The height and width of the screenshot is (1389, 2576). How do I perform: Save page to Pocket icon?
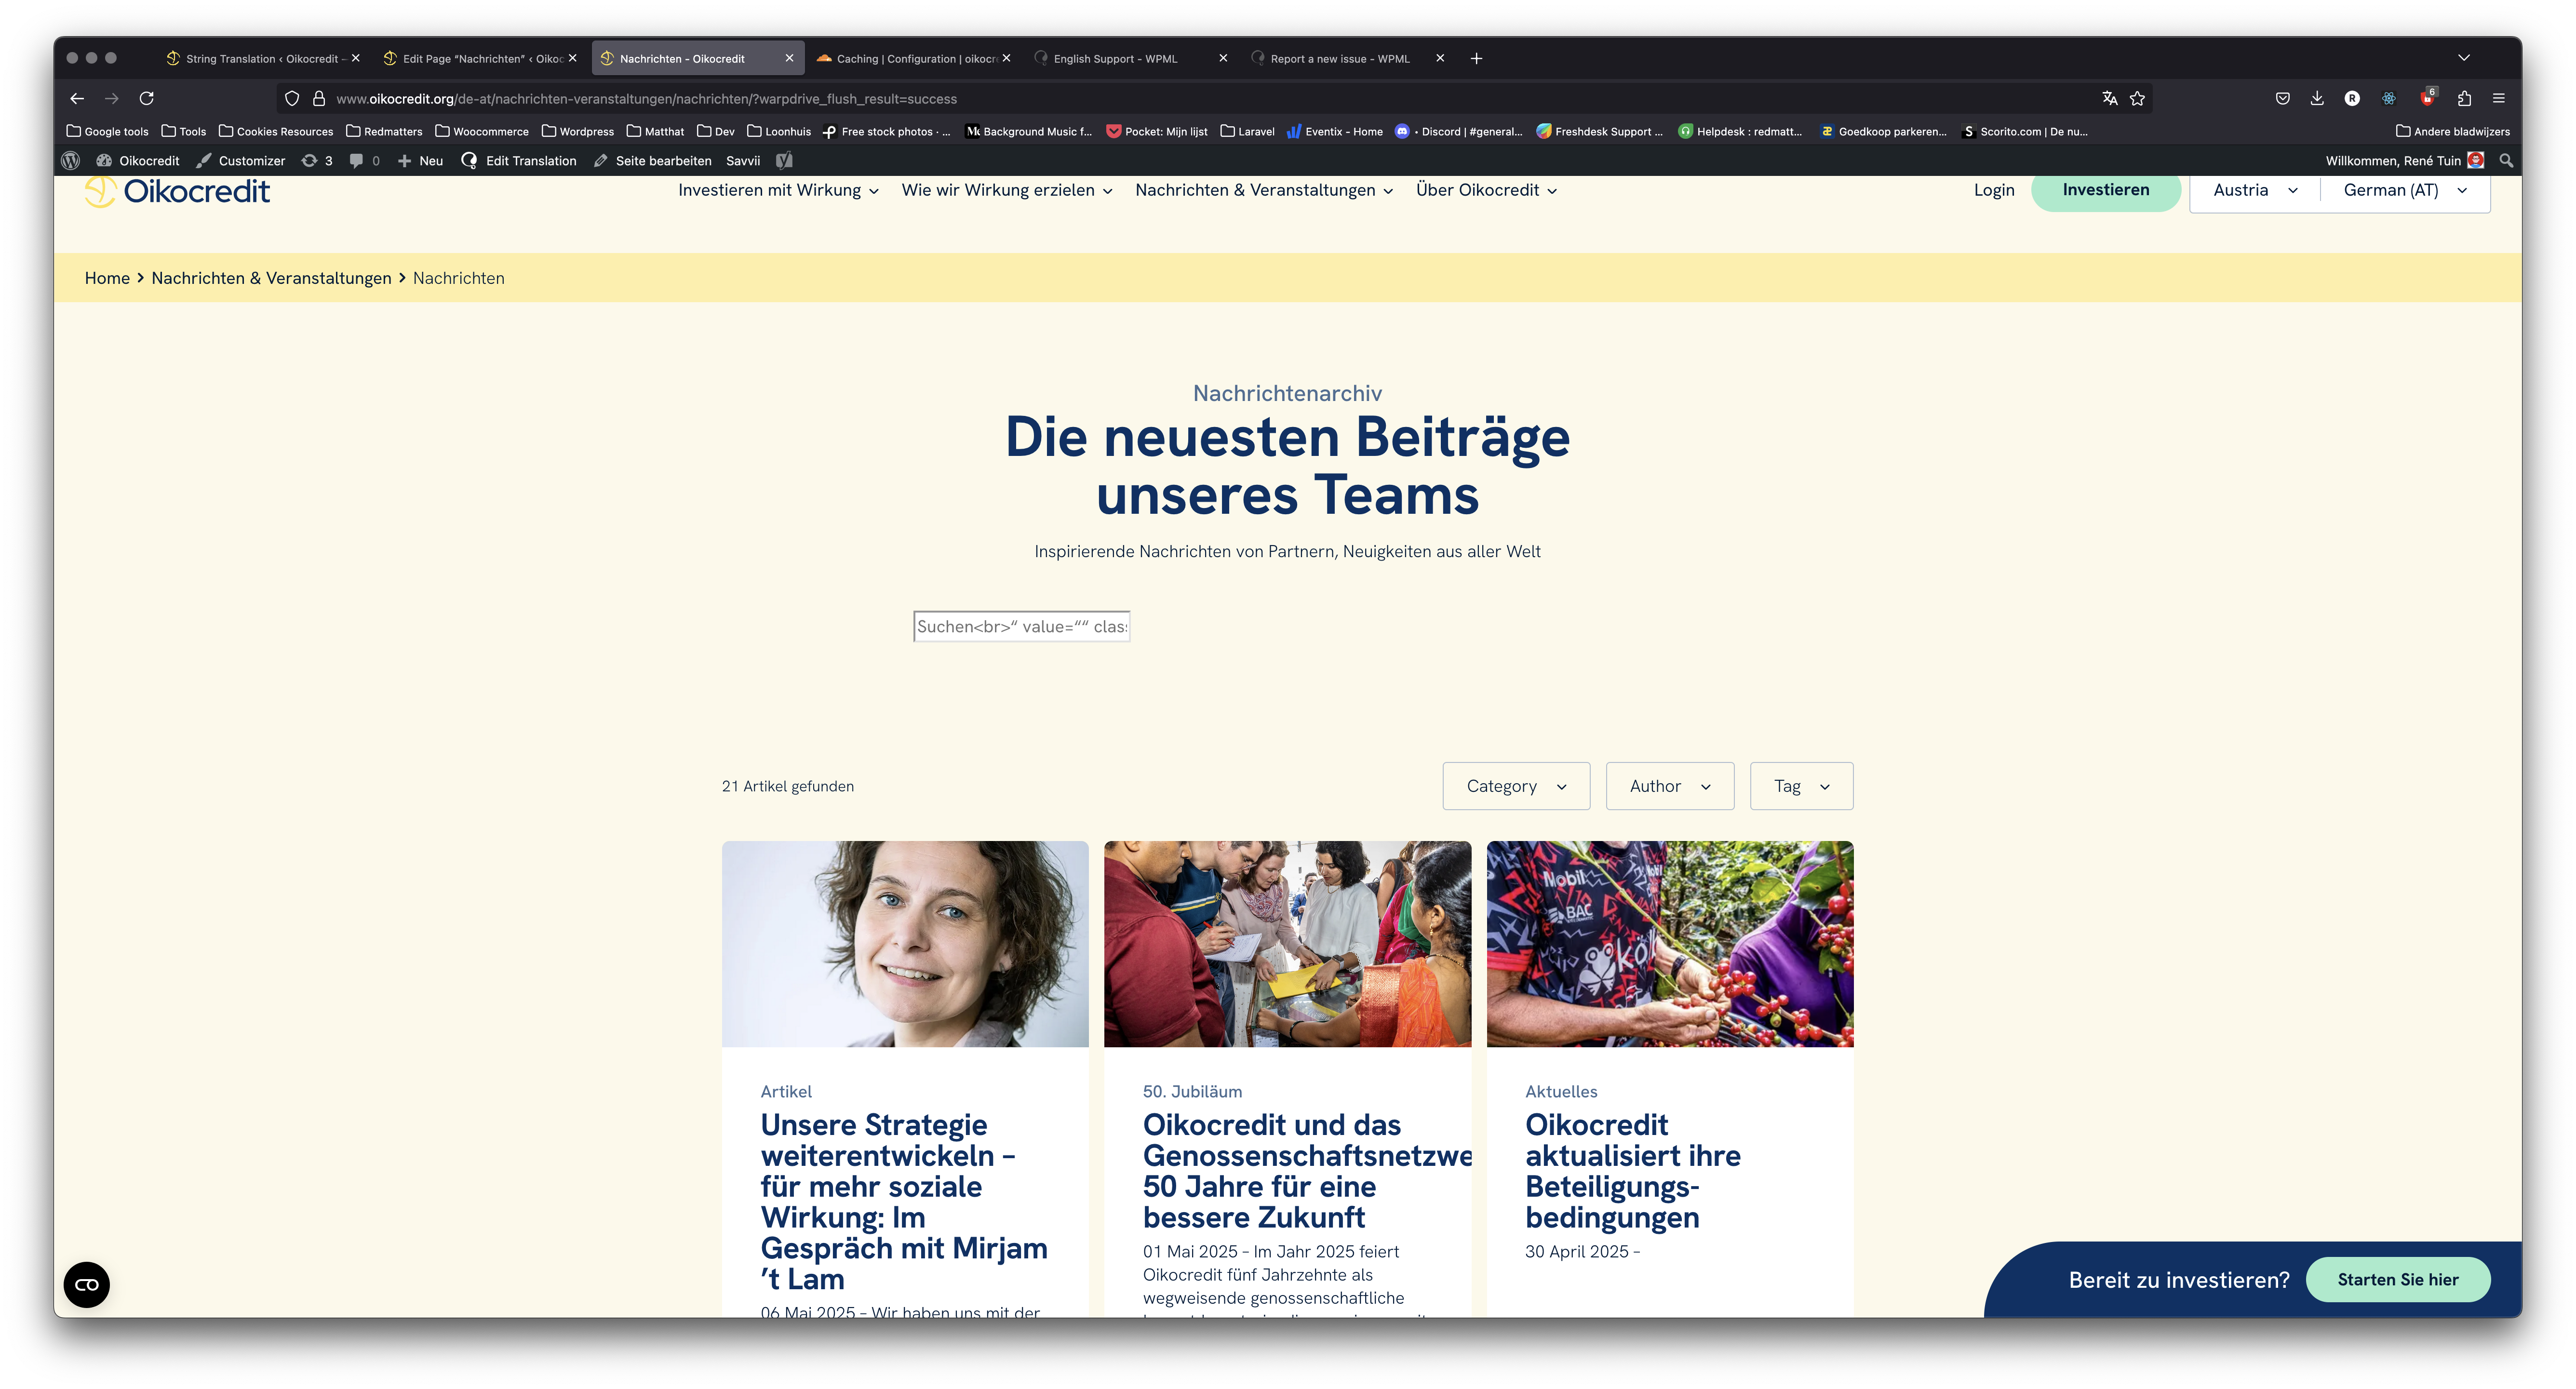click(2283, 98)
